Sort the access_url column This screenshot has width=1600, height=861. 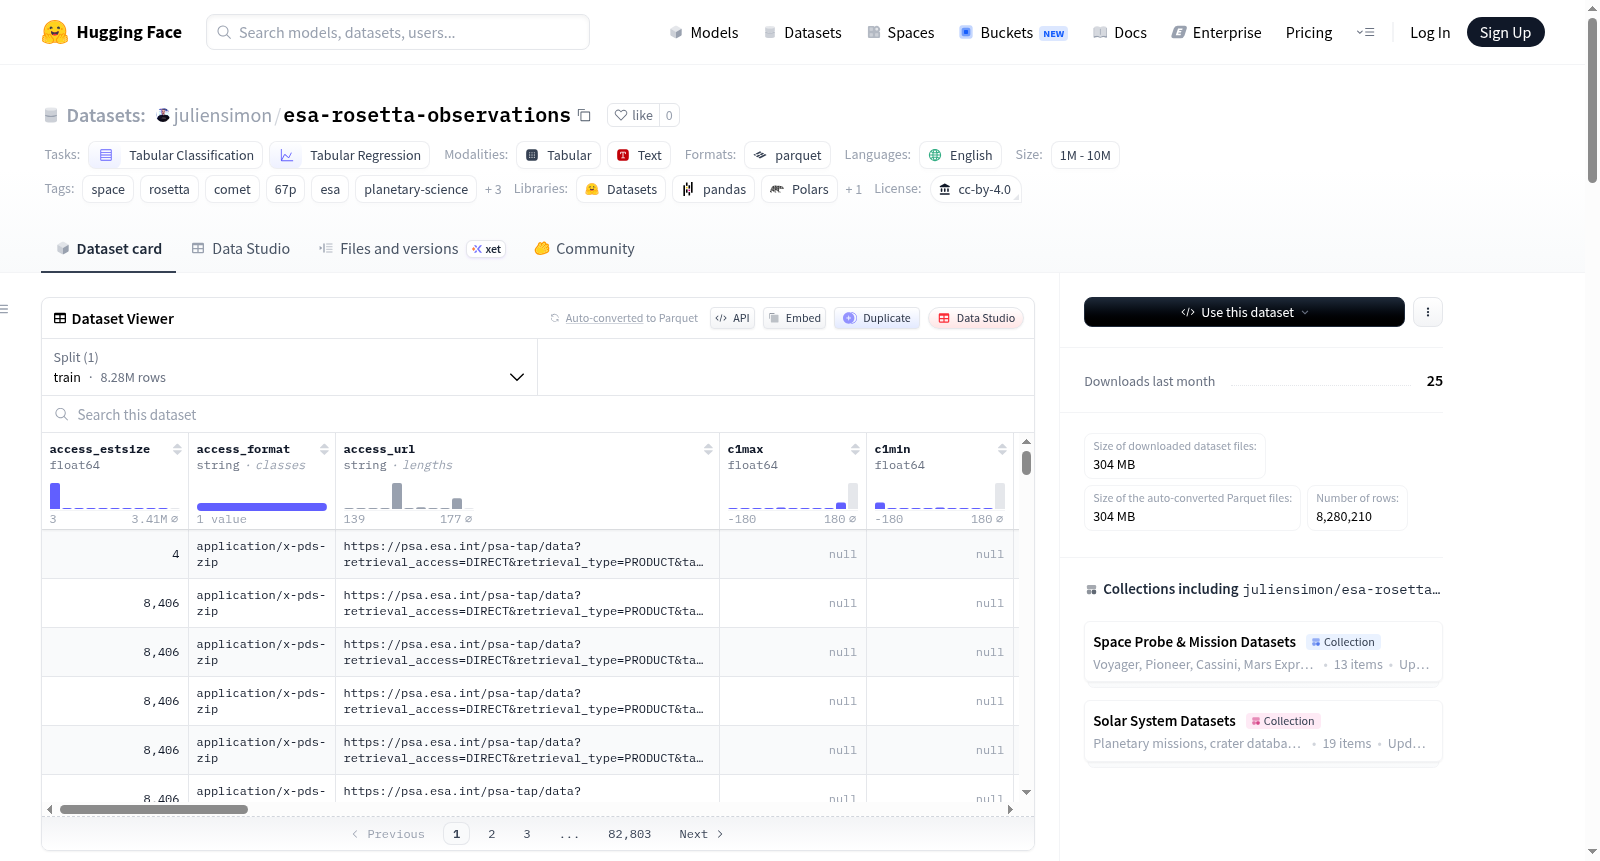point(708,449)
